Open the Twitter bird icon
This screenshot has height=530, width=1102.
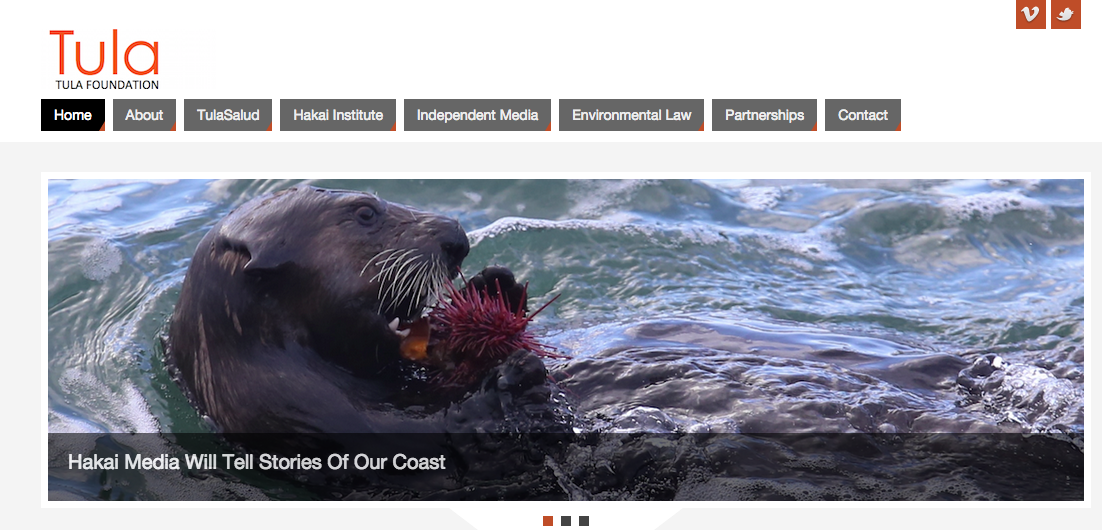tap(1065, 14)
